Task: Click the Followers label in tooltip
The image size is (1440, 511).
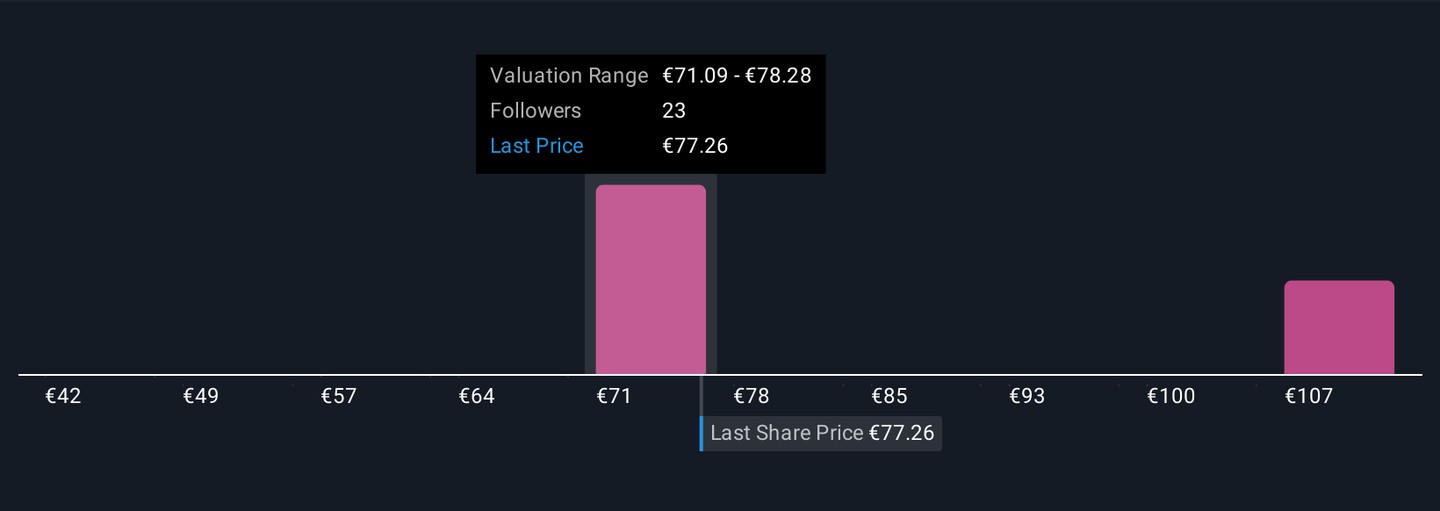Action: coord(535,111)
